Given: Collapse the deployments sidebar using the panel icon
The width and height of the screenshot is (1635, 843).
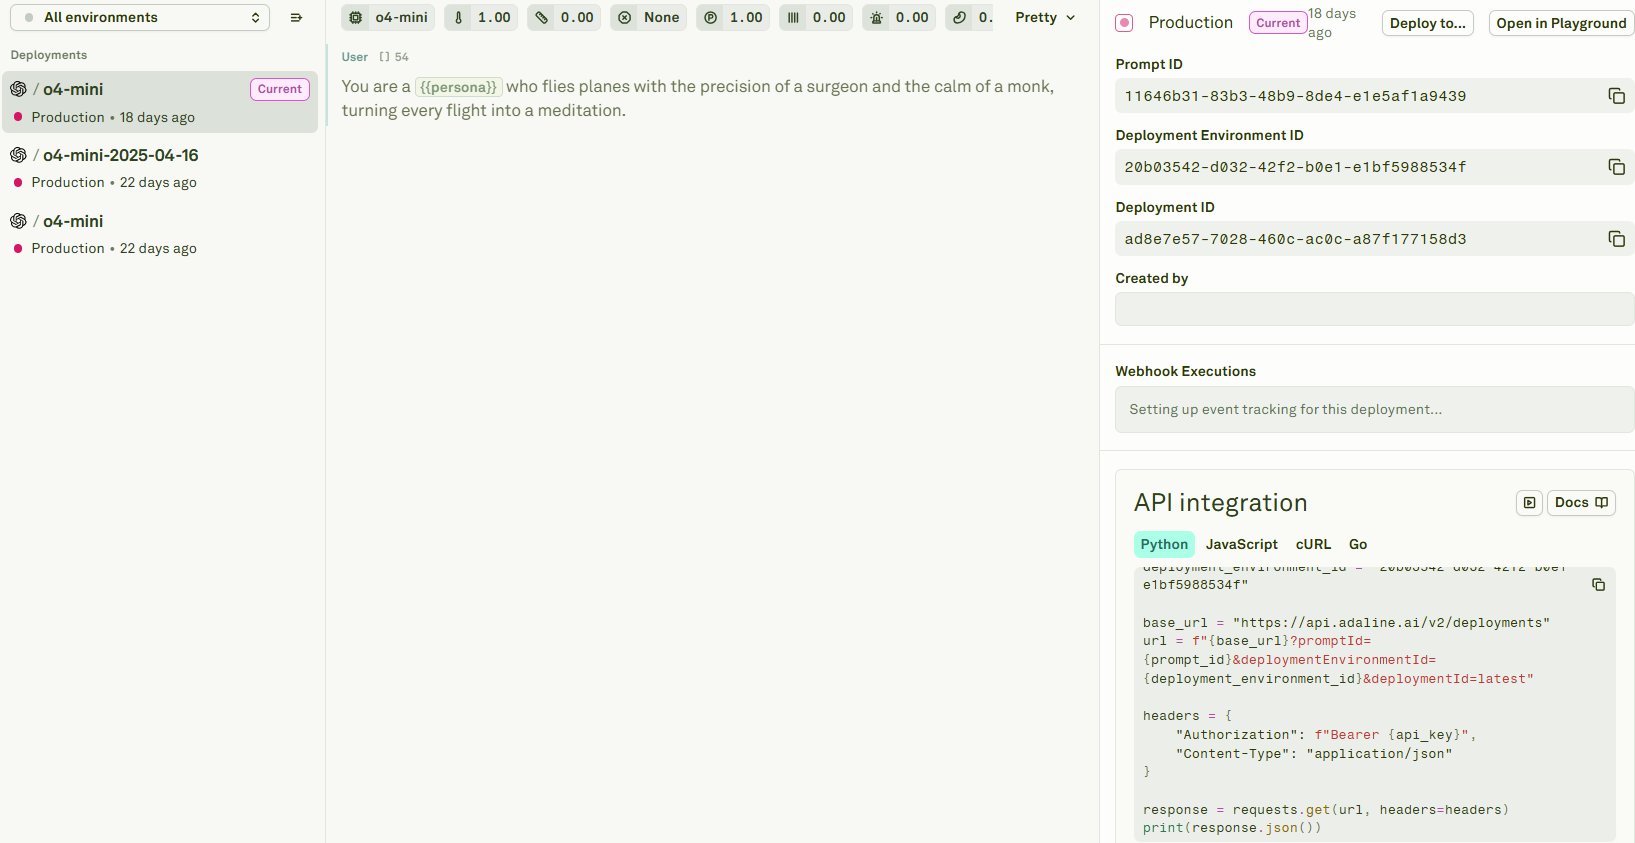Looking at the screenshot, I should pyautogui.click(x=296, y=17).
